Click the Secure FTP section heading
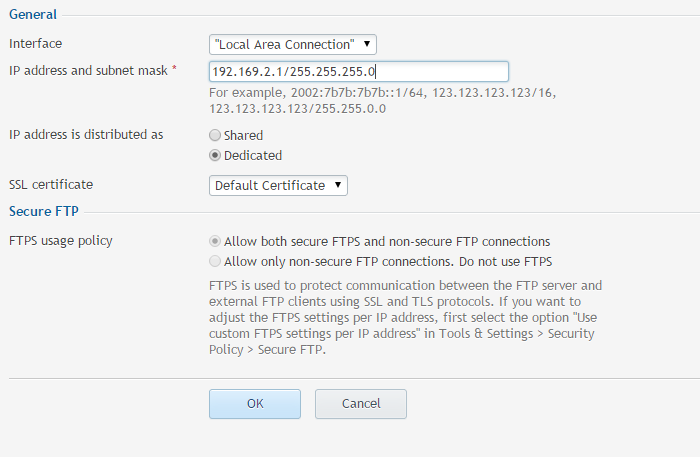This screenshot has width=700, height=457. pyautogui.click(x=43, y=211)
